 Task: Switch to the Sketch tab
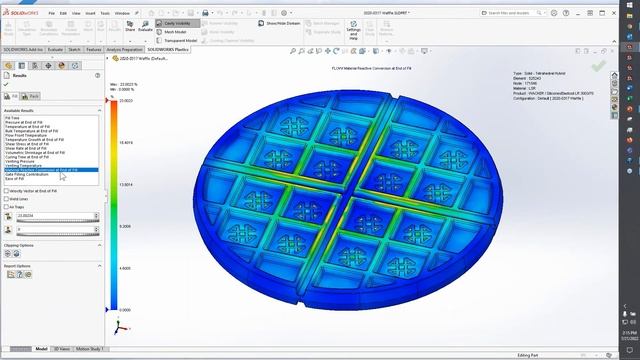[74, 49]
